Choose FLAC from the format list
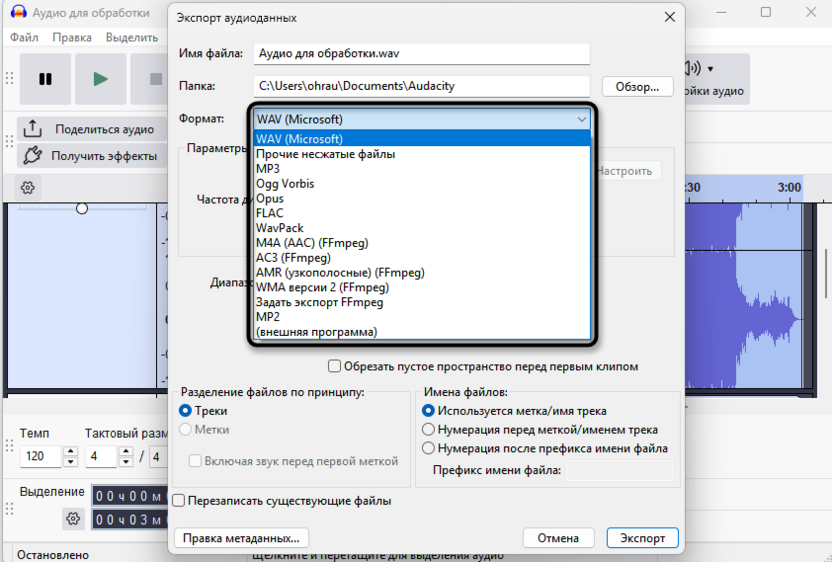Image resolution: width=832 pixels, height=562 pixels. click(422, 213)
